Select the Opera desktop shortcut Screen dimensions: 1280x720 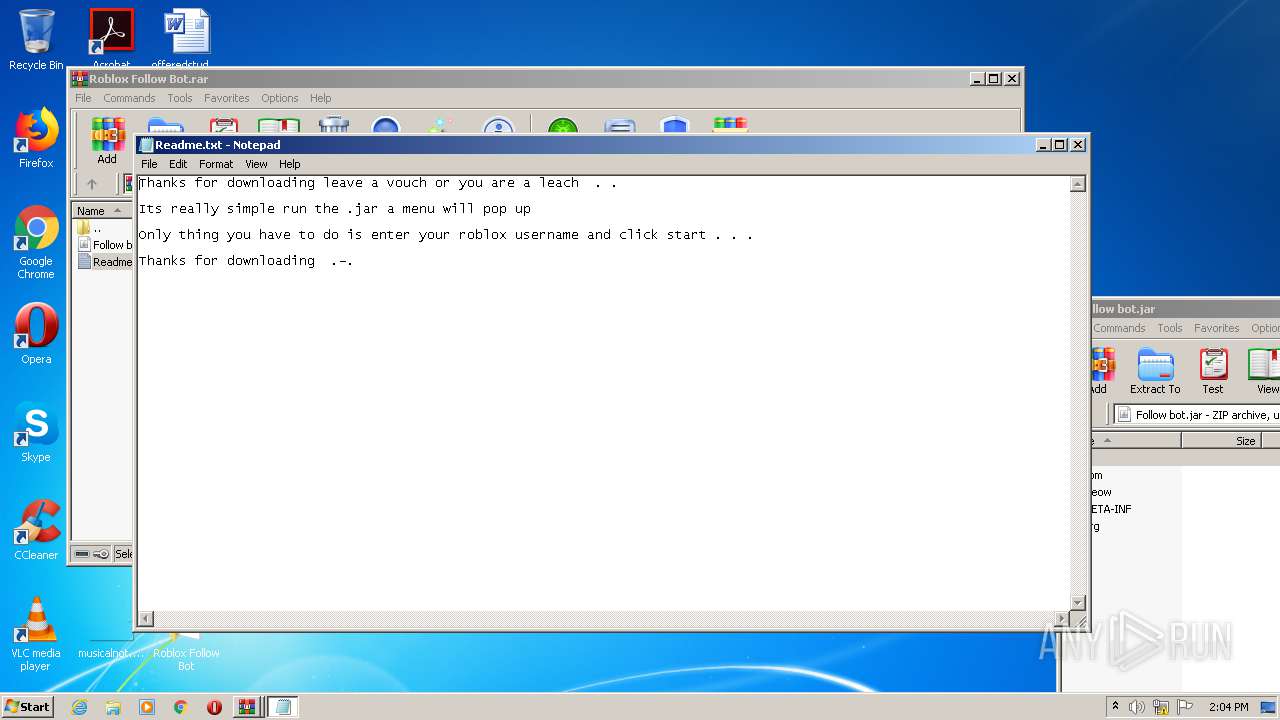click(36, 334)
